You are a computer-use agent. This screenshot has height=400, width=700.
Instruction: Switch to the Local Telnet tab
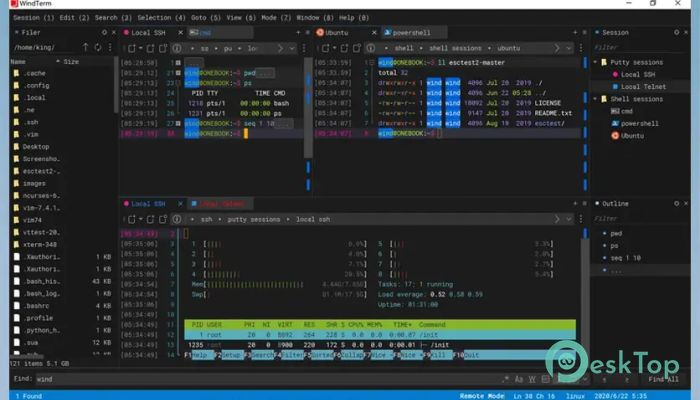coord(221,204)
